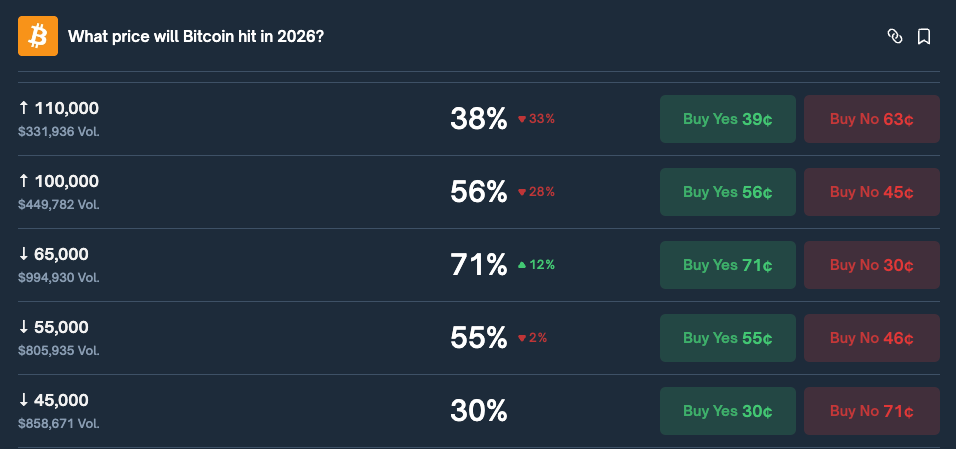Bookmark this Bitcoin market
The width and height of the screenshot is (956, 449).
(x=924, y=37)
